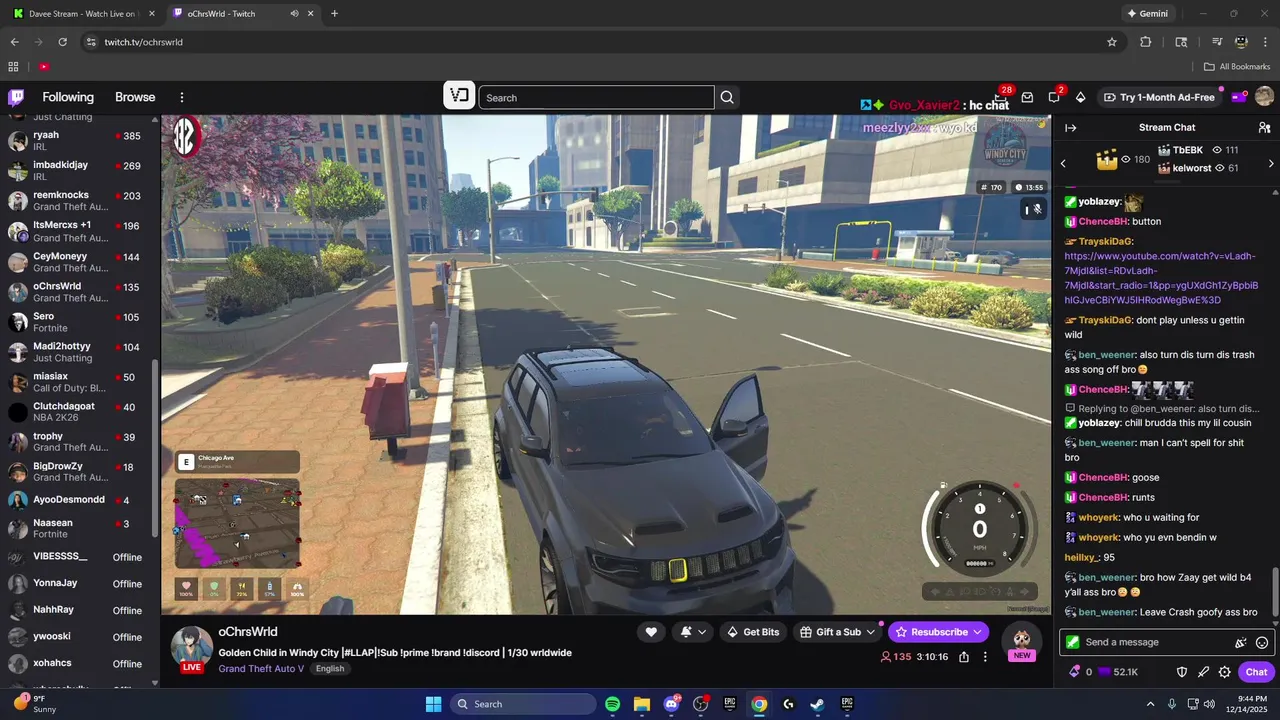This screenshot has height=720, width=1280.
Task: Expand the Gift a Sub dropdown
Action: click(870, 632)
